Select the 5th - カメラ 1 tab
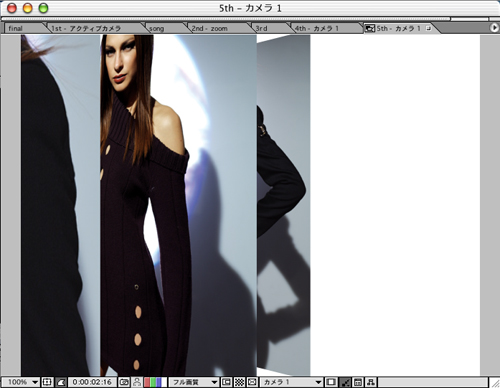The width and height of the screenshot is (500, 388). tap(399, 29)
